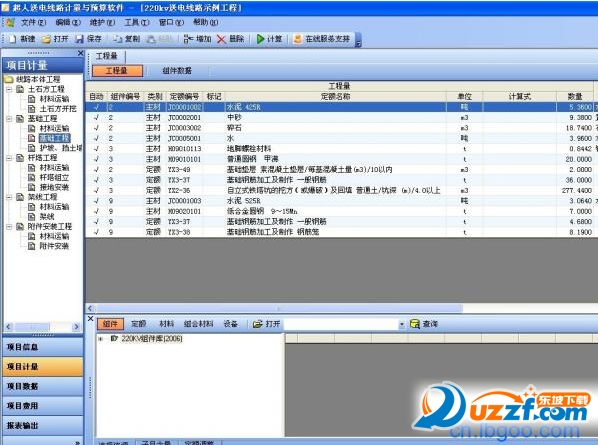Toggle the 自动 checkmark on the 水泥 425R row
The image size is (598, 445).
coord(96,107)
